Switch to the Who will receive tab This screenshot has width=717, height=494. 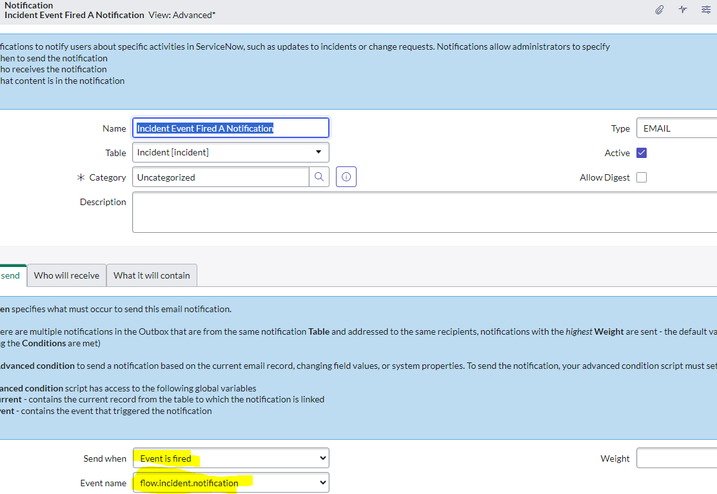click(67, 275)
